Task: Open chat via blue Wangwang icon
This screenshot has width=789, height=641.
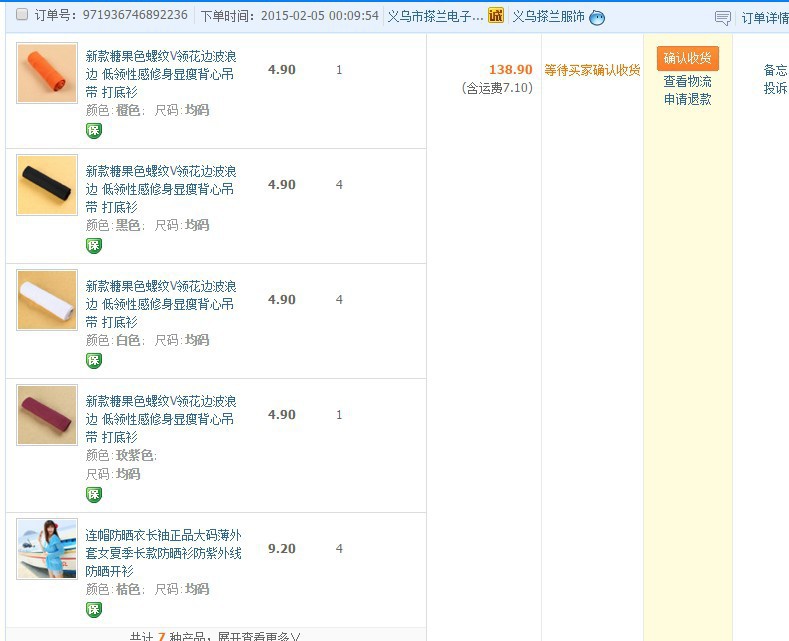Action: (x=597, y=17)
